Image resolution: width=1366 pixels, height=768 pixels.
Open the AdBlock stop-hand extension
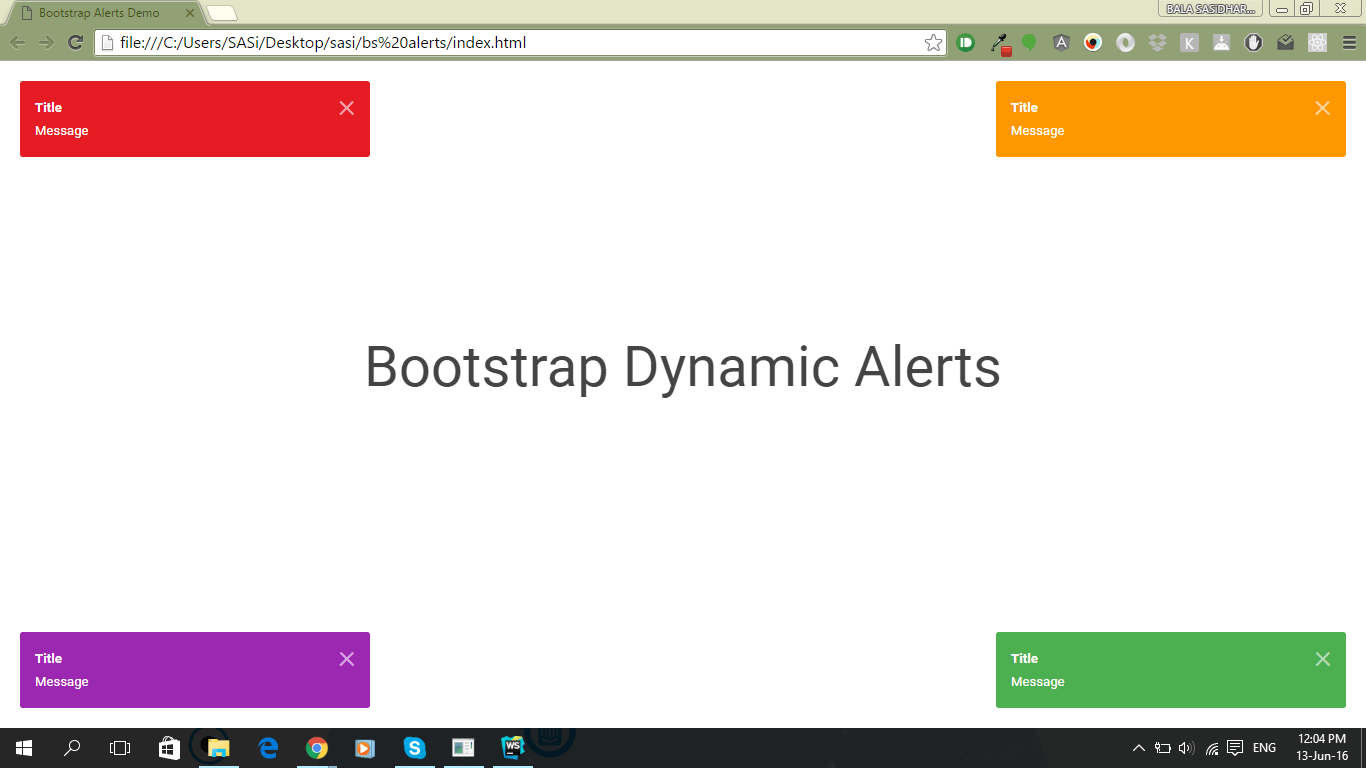click(x=1253, y=43)
